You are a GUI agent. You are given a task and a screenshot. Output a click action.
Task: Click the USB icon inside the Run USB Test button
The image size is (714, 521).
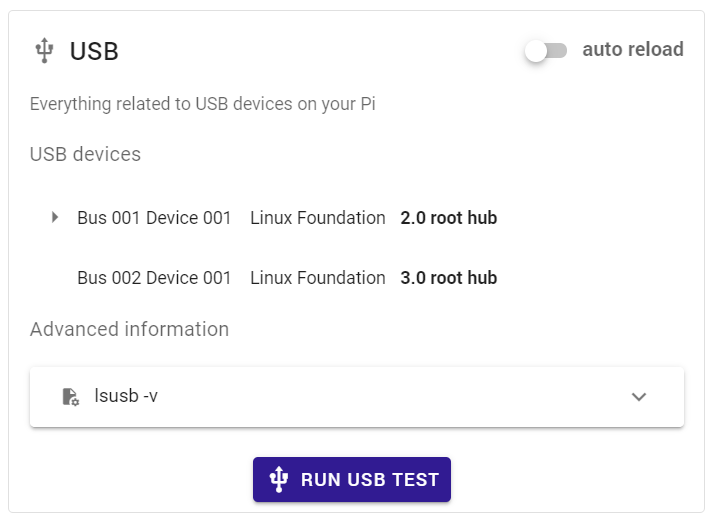click(279, 479)
